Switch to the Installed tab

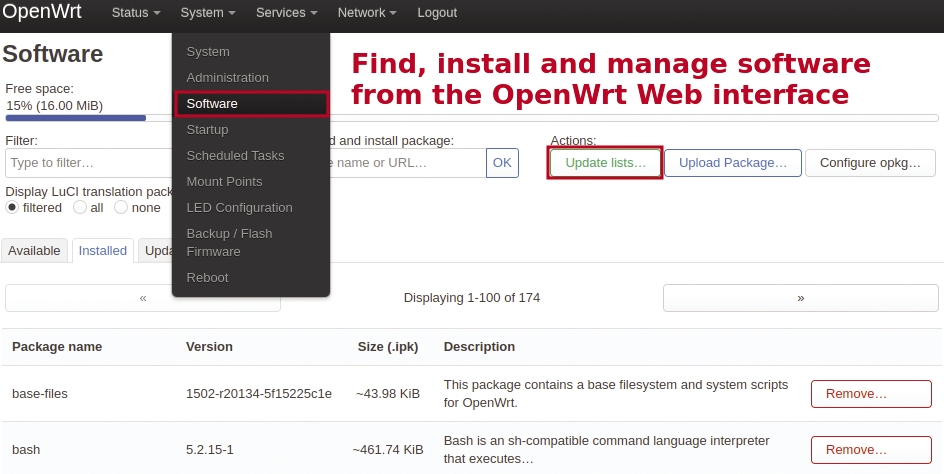(102, 251)
